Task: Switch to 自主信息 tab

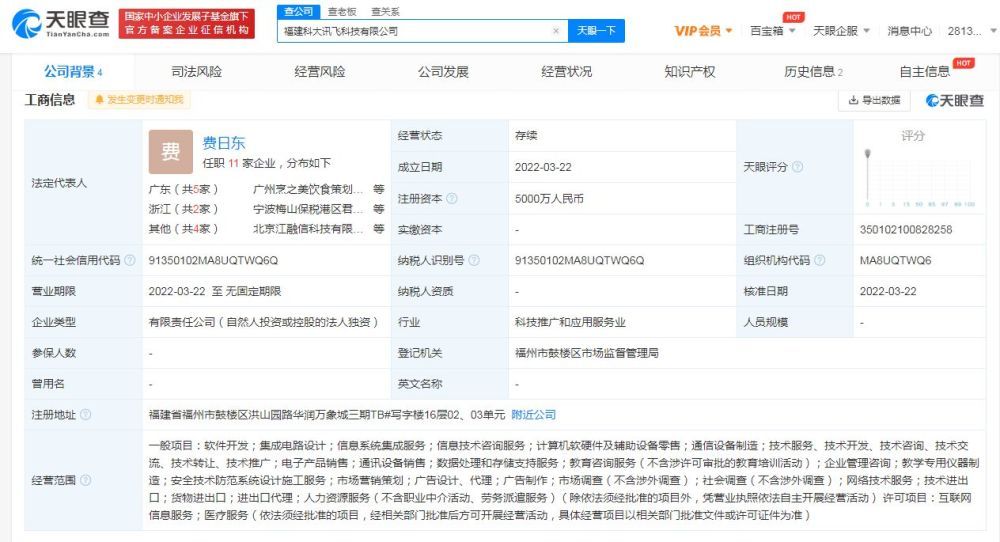Action: point(925,71)
